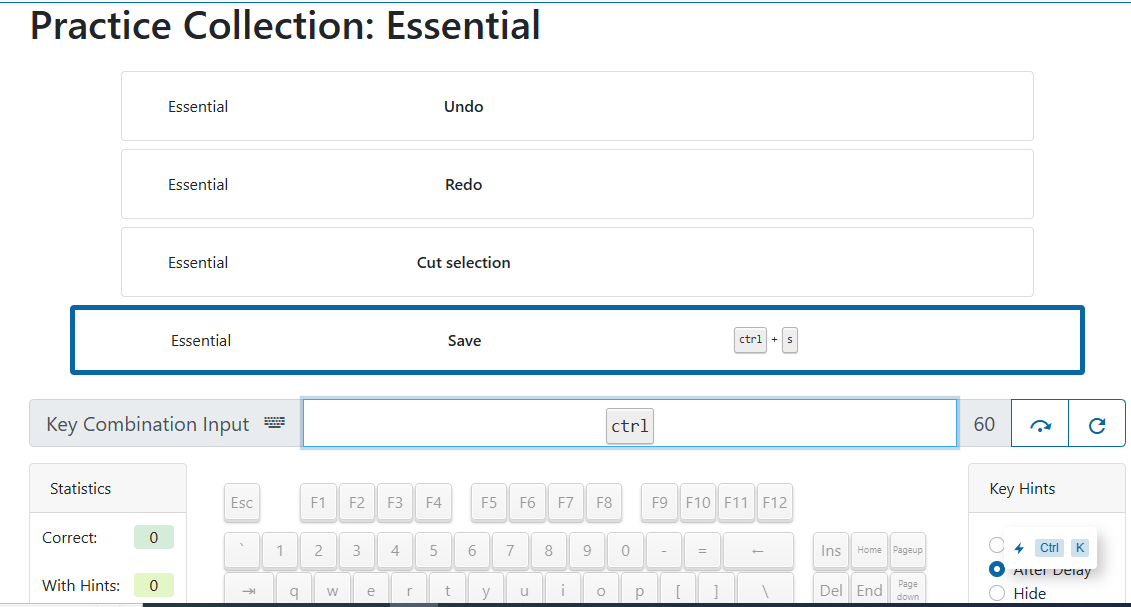The height and width of the screenshot is (607, 1131).
Task: Select the Cut selection shortcut row
Action: point(577,262)
